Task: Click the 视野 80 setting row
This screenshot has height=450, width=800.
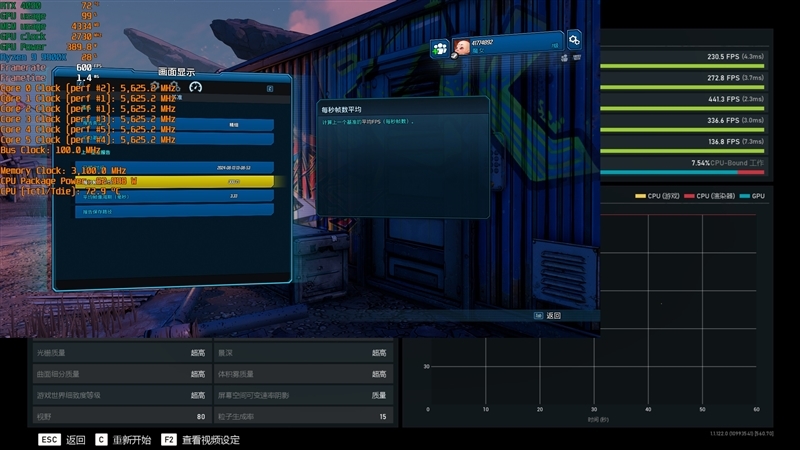Action: pos(121,416)
